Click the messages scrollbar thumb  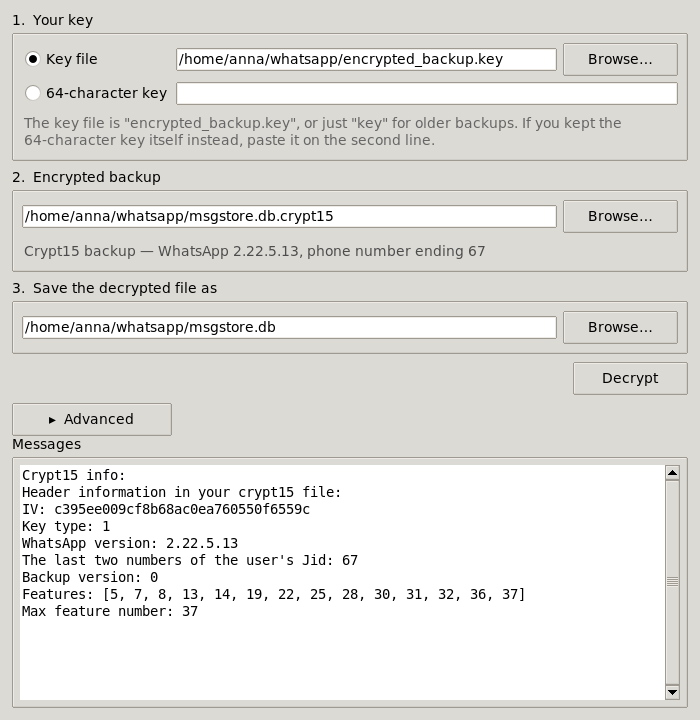pos(672,582)
